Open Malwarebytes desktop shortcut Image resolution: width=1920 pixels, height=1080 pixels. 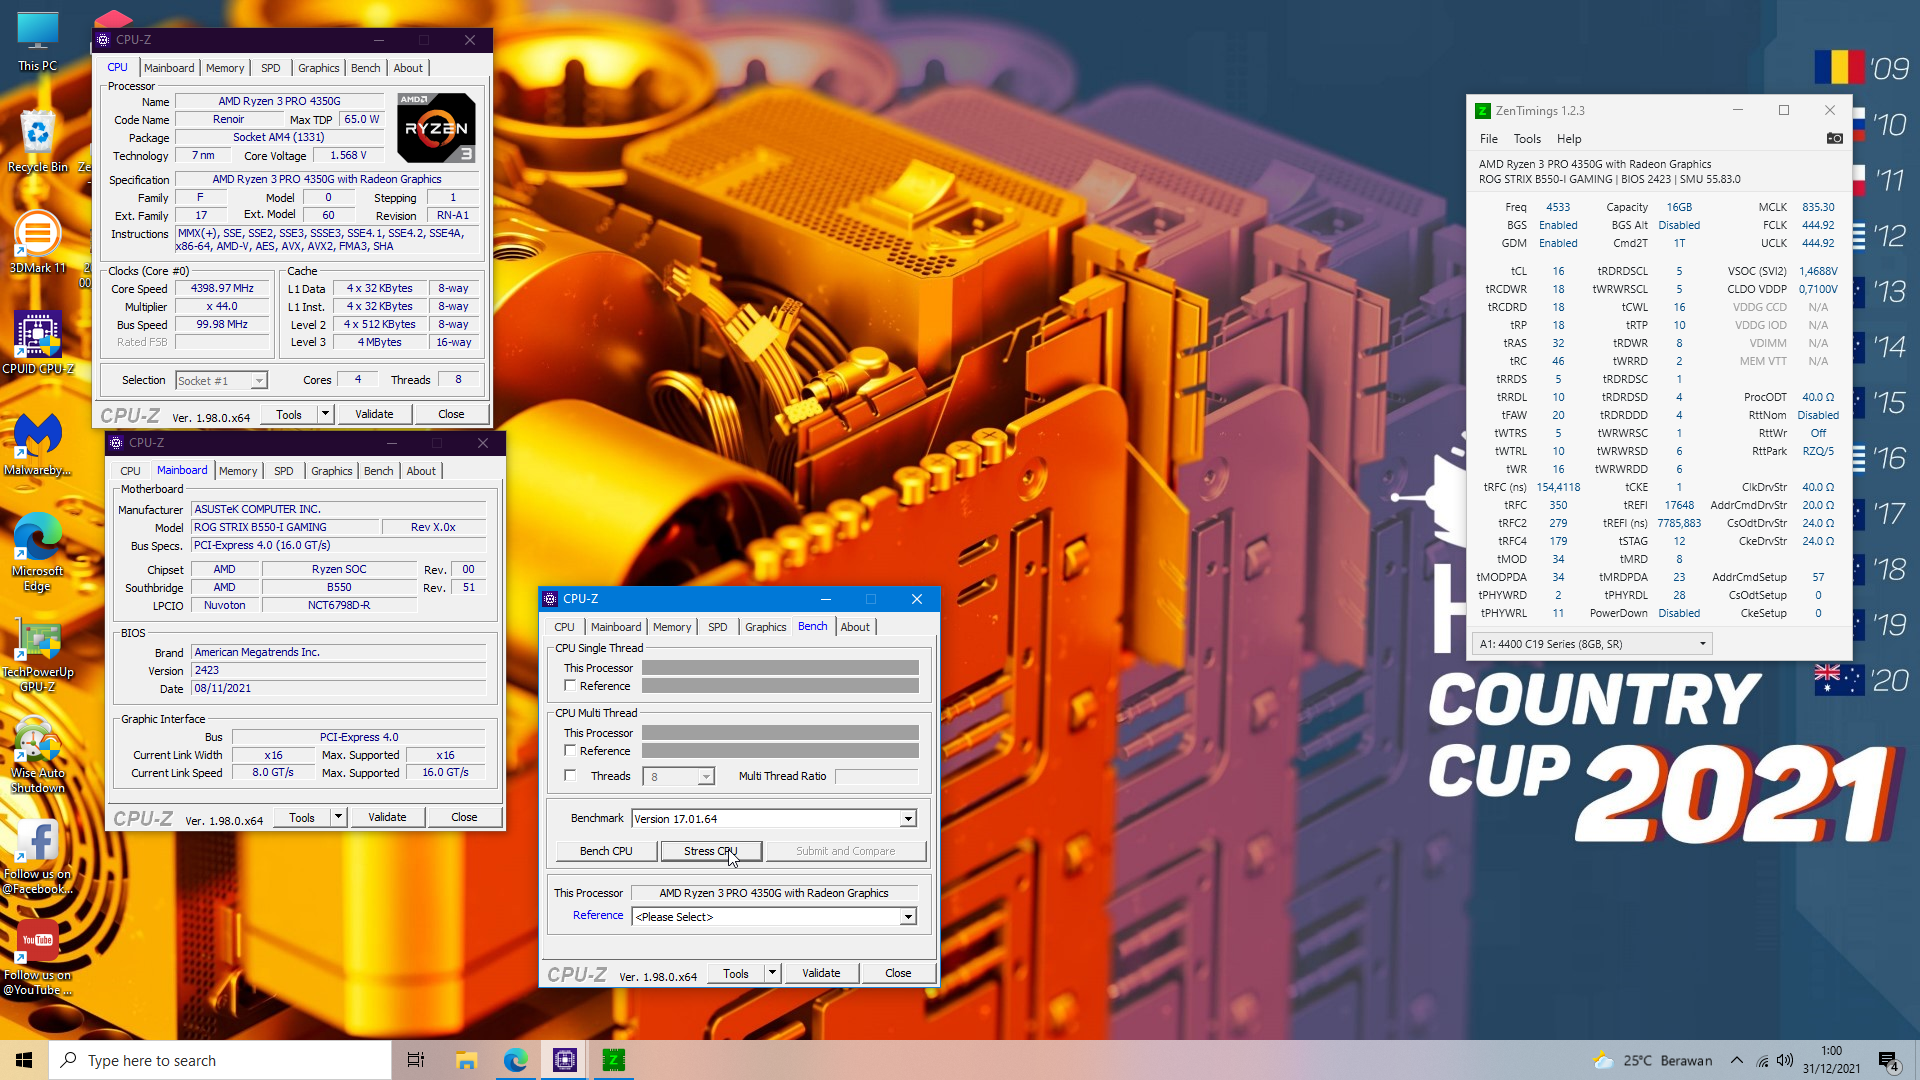37,445
